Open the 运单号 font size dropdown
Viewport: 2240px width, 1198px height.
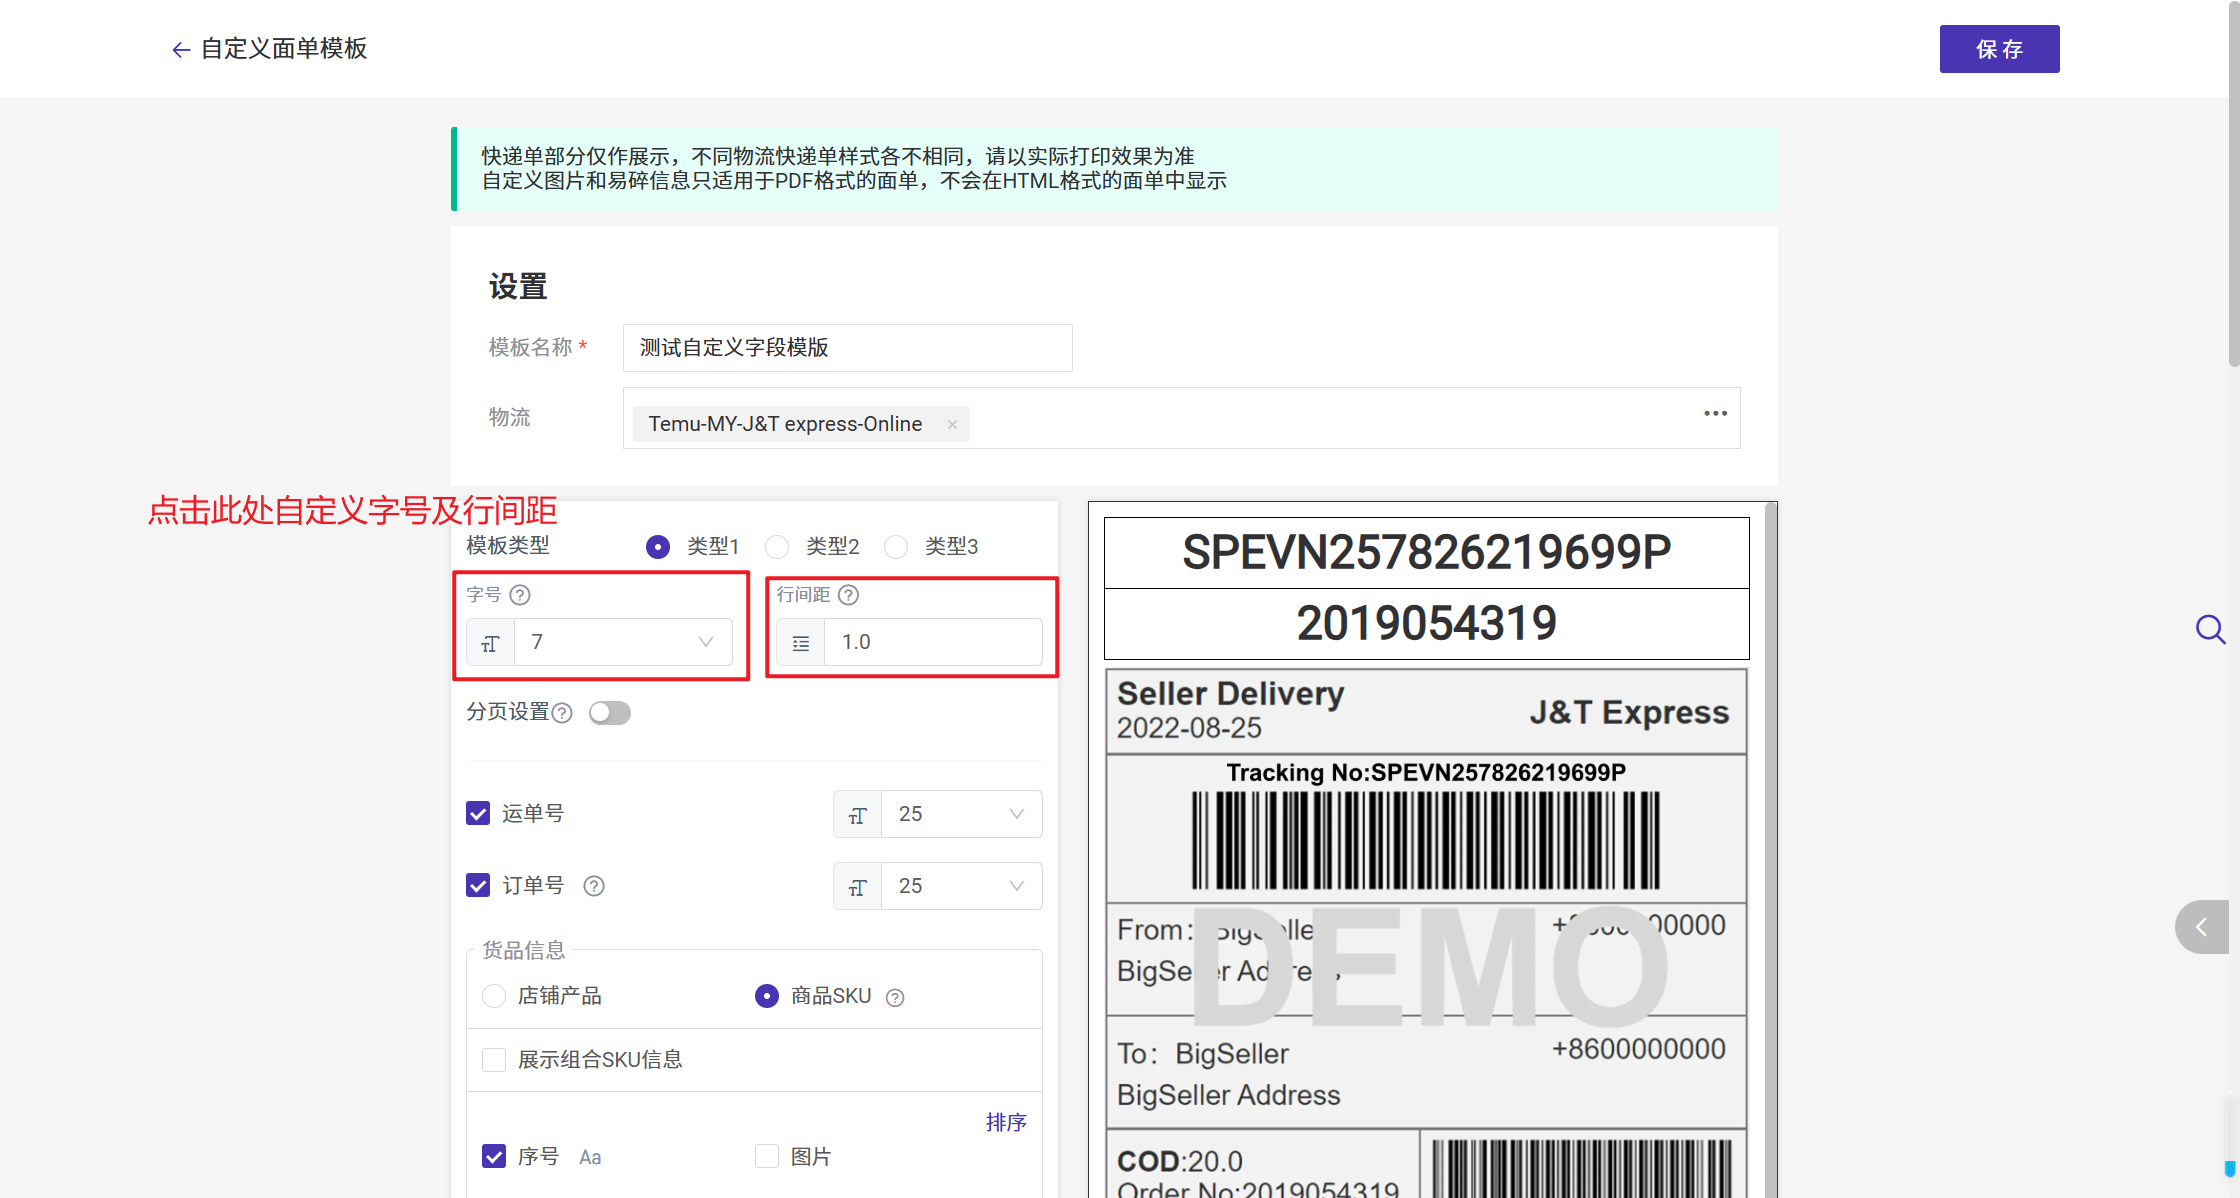tap(960, 814)
